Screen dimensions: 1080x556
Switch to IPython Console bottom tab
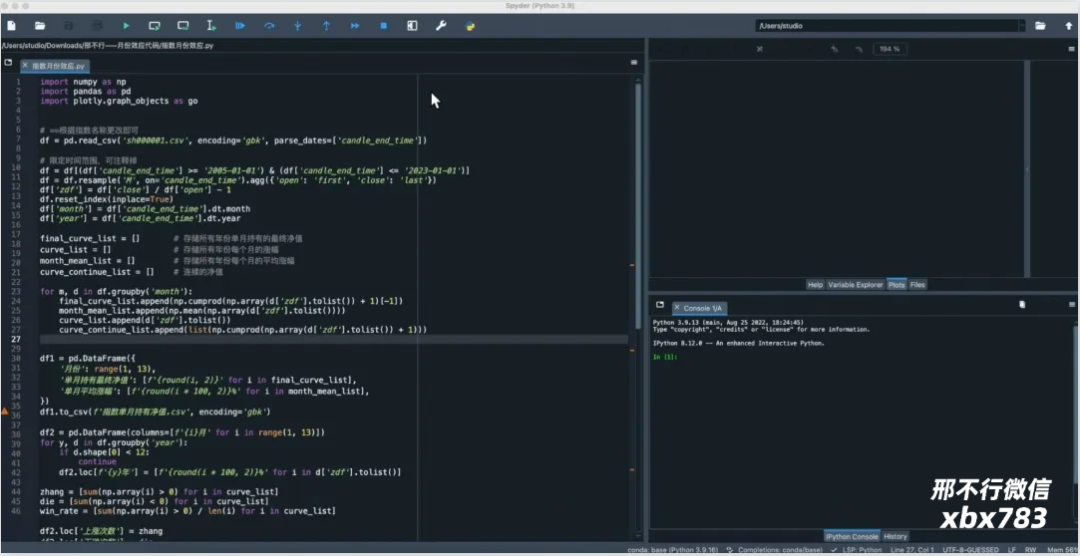click(852, 536)
